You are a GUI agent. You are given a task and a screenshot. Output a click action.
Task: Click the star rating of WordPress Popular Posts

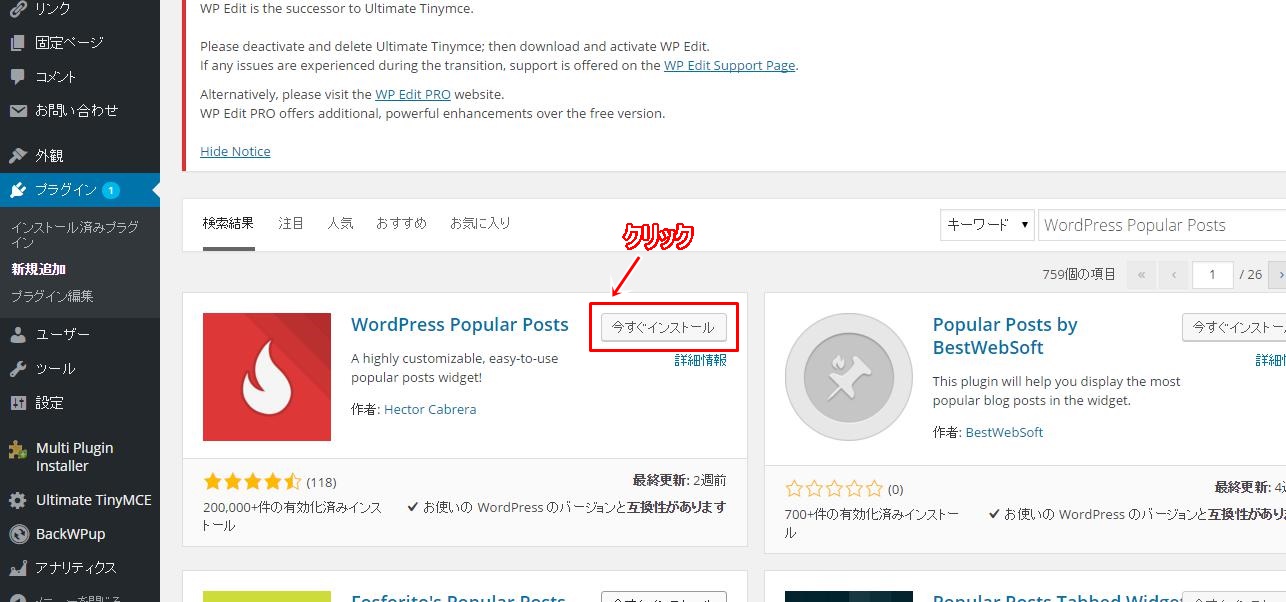[x=252, y=482]
